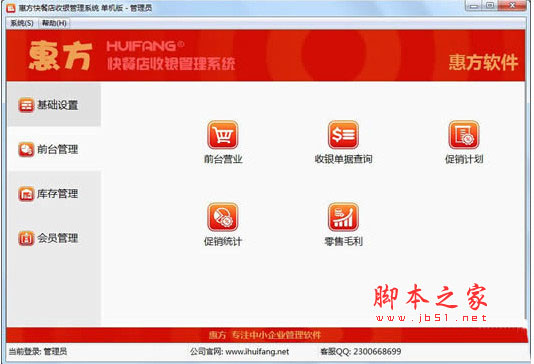Click the 惠方 logo in the banner
Viewport: 534px width, 364px height.
click(61, 56)
